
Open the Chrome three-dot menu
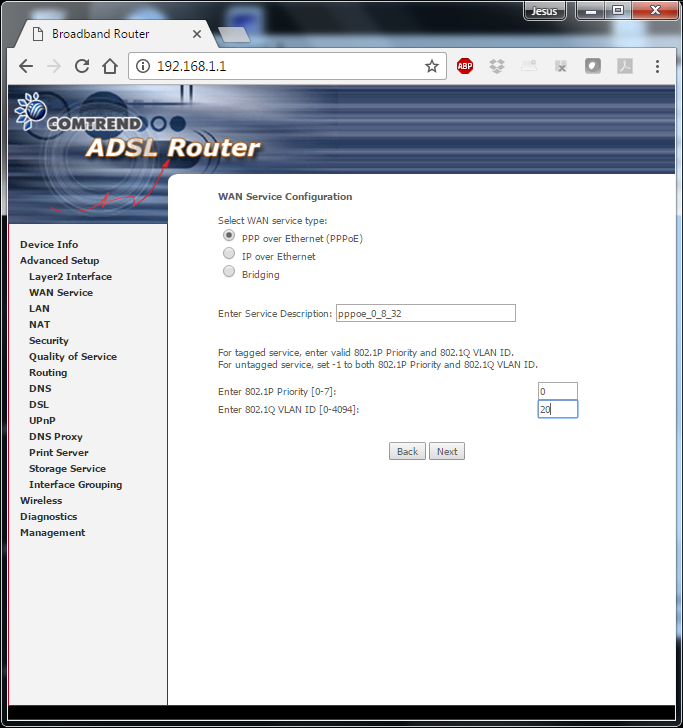(657, 66)
